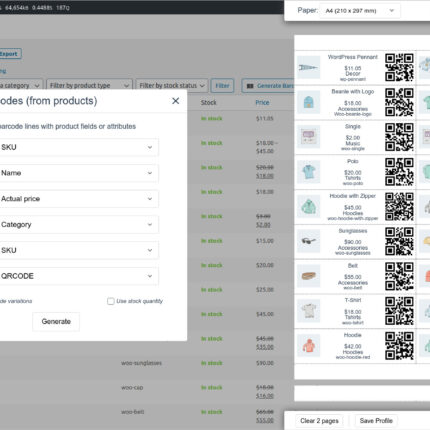Open the first SKU field dropdown
430x430 pixels.
pos(79,147)
